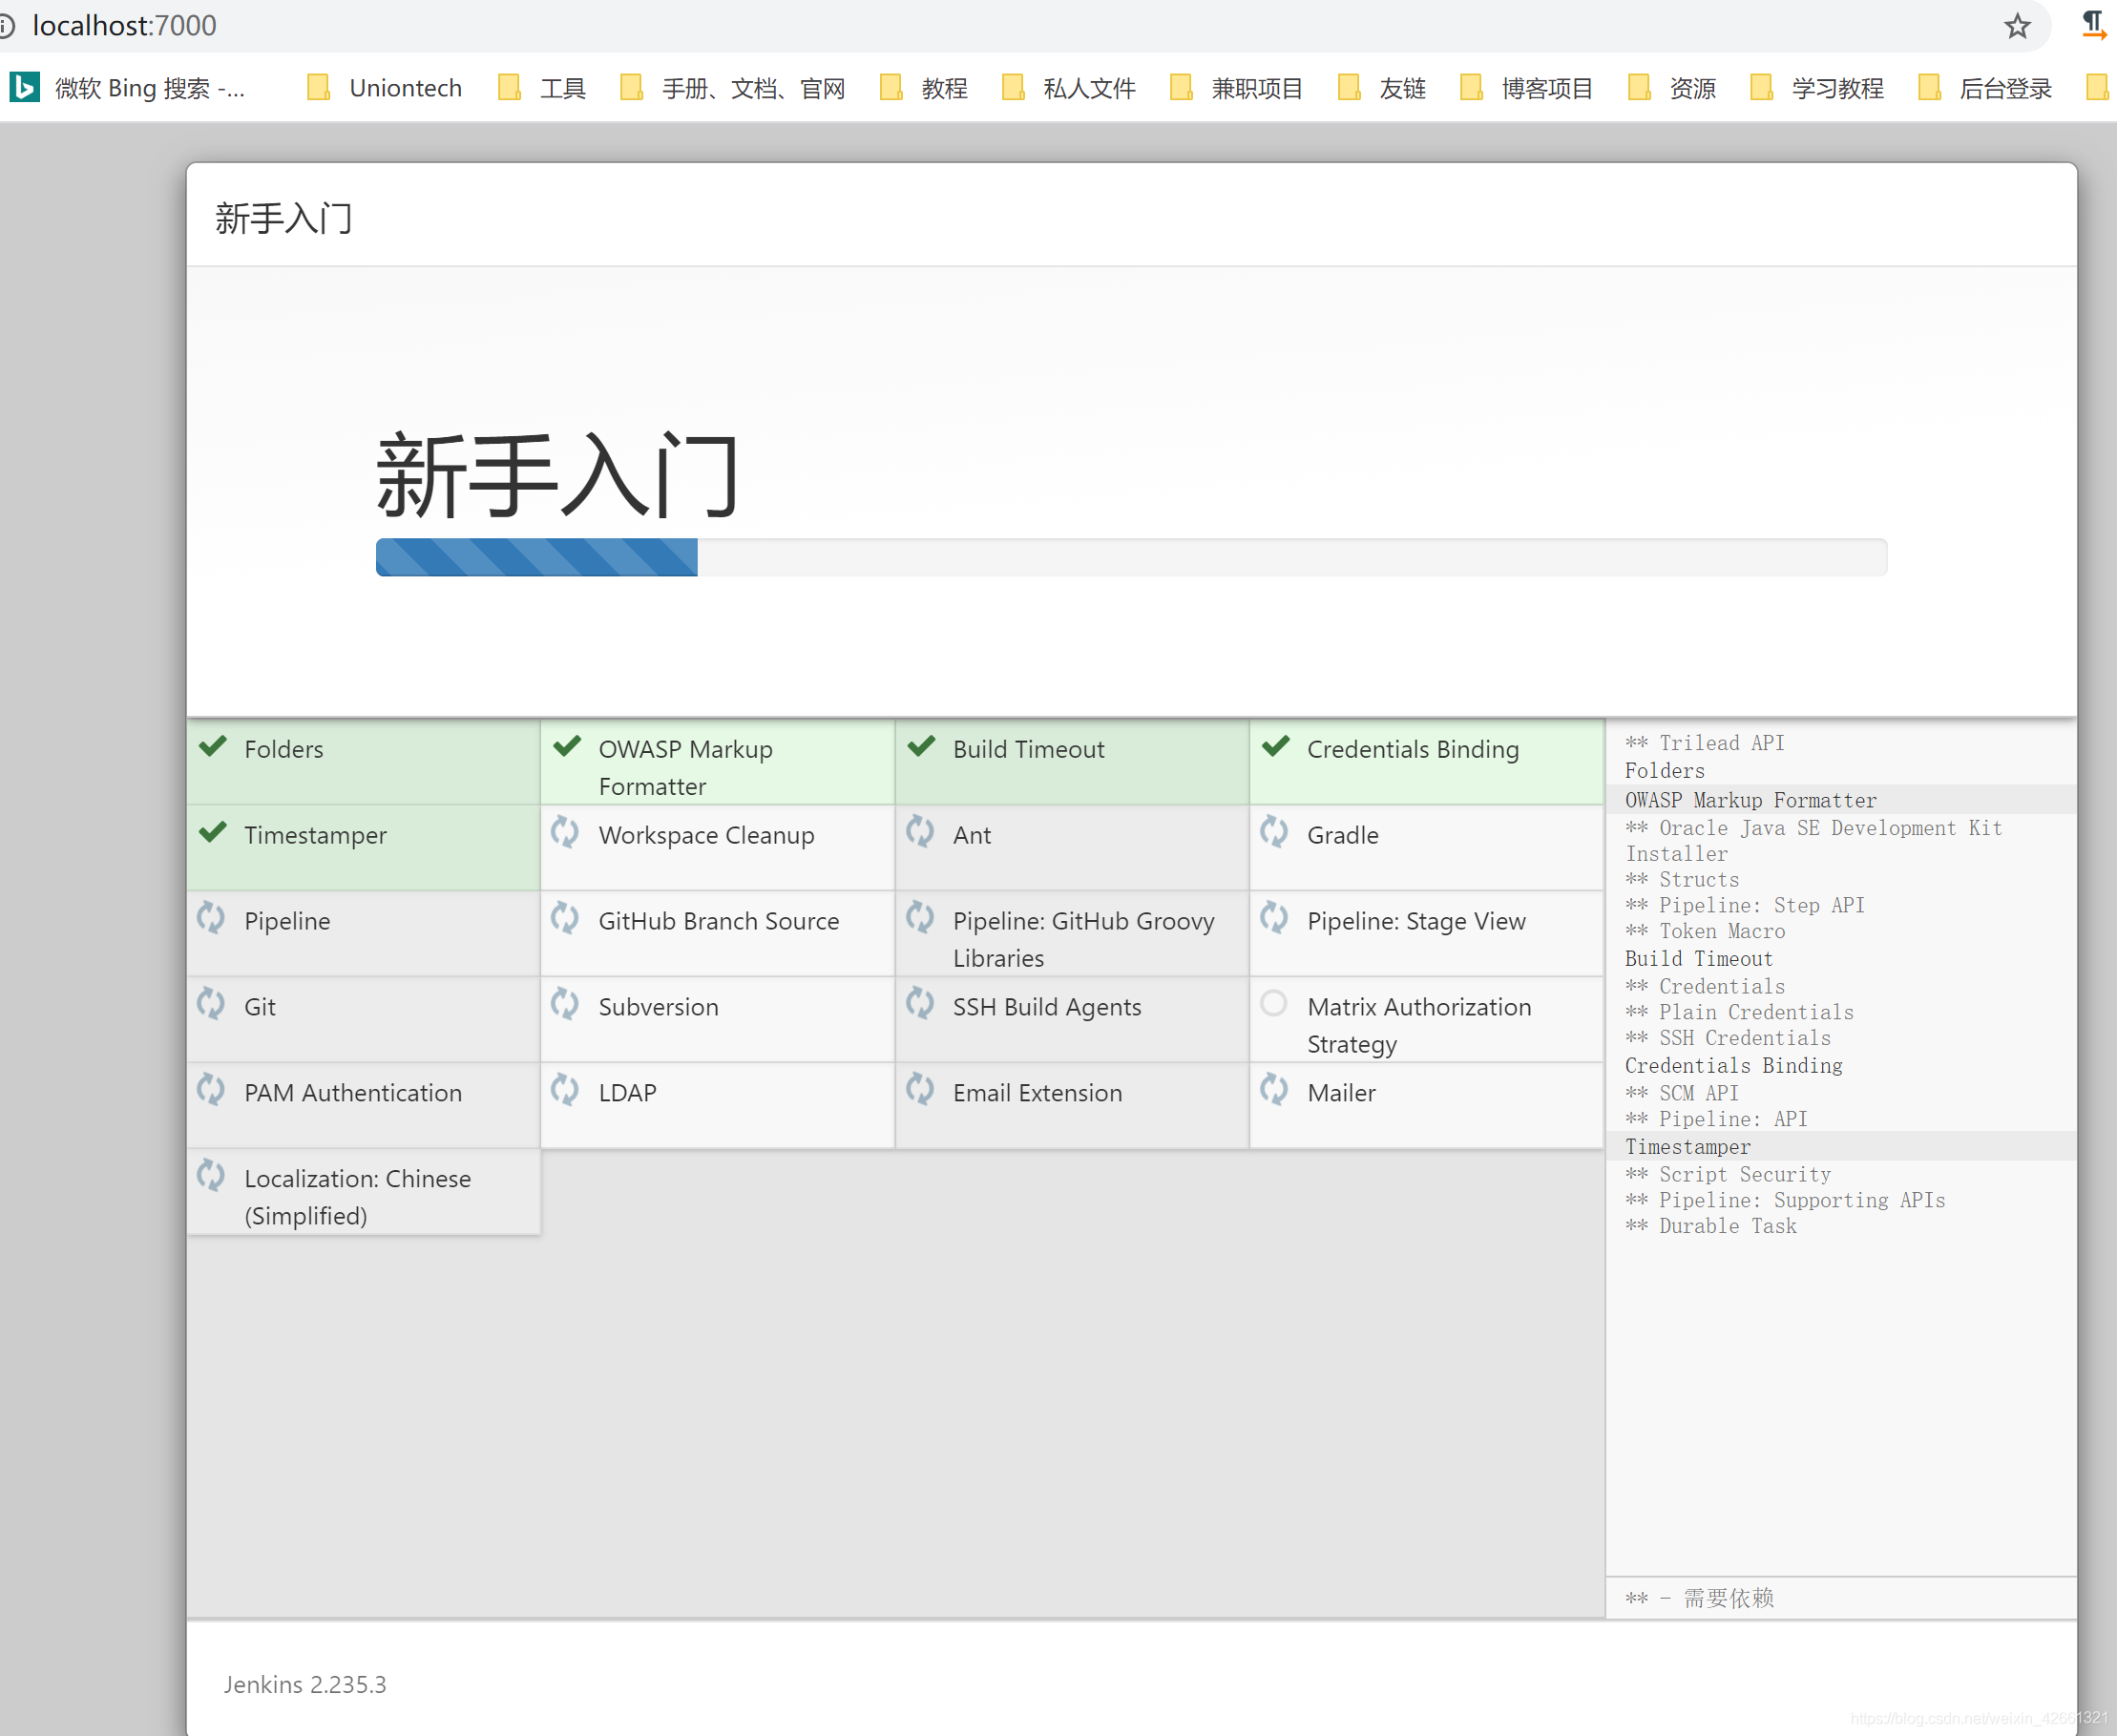Click the Bing search bookmark icon
Image resolution: width=2117 pixels, height=1736 pixels.
point(24,88)
